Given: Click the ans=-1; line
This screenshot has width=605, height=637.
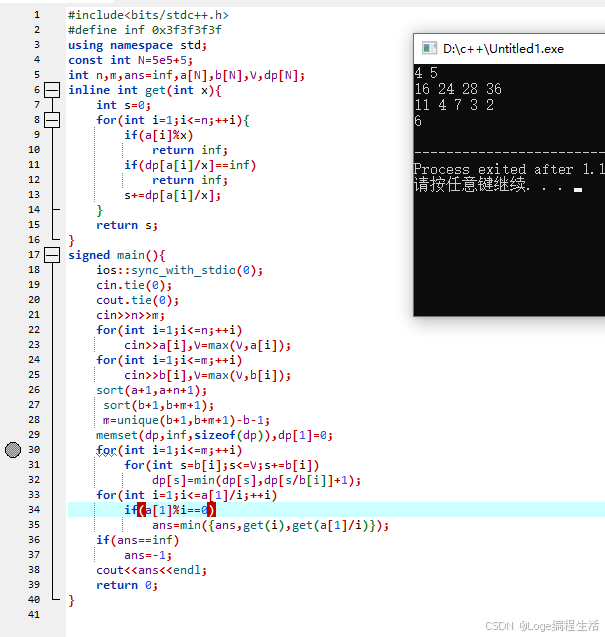Looking at the screenshot, I should [x=148, y=555].
